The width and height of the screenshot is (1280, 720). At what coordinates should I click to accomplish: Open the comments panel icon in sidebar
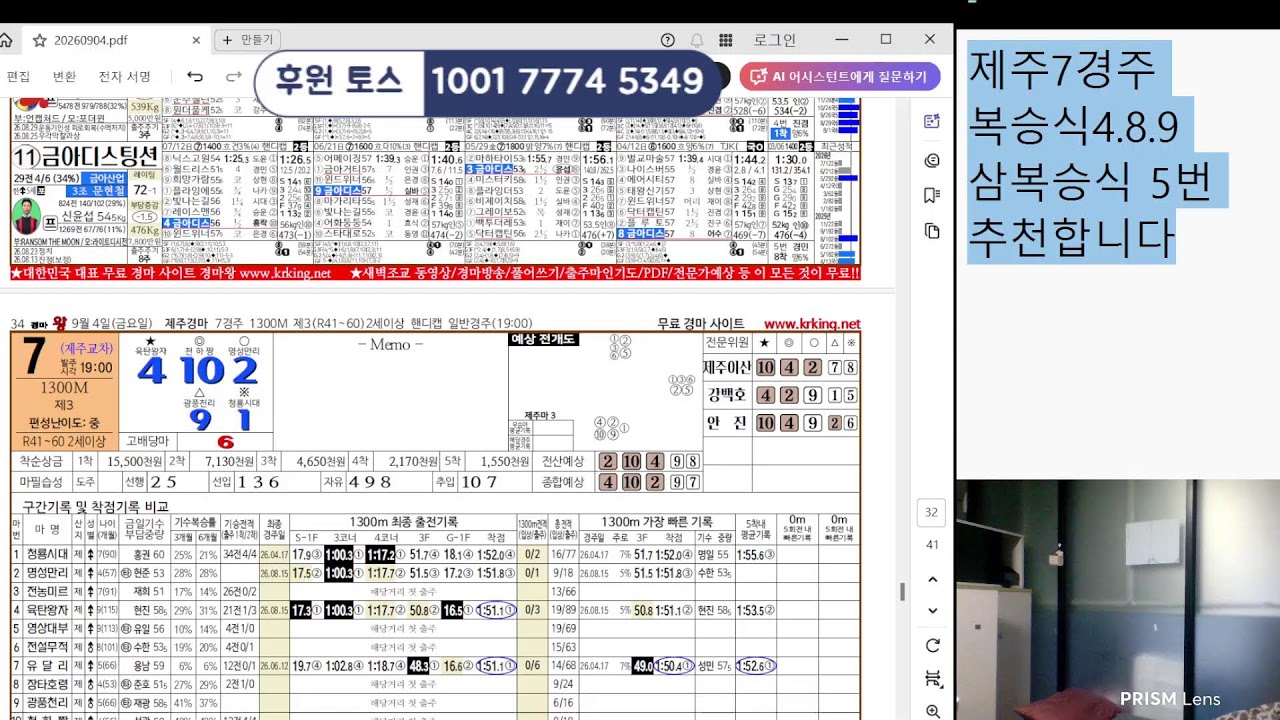click(x=932, y=160)
